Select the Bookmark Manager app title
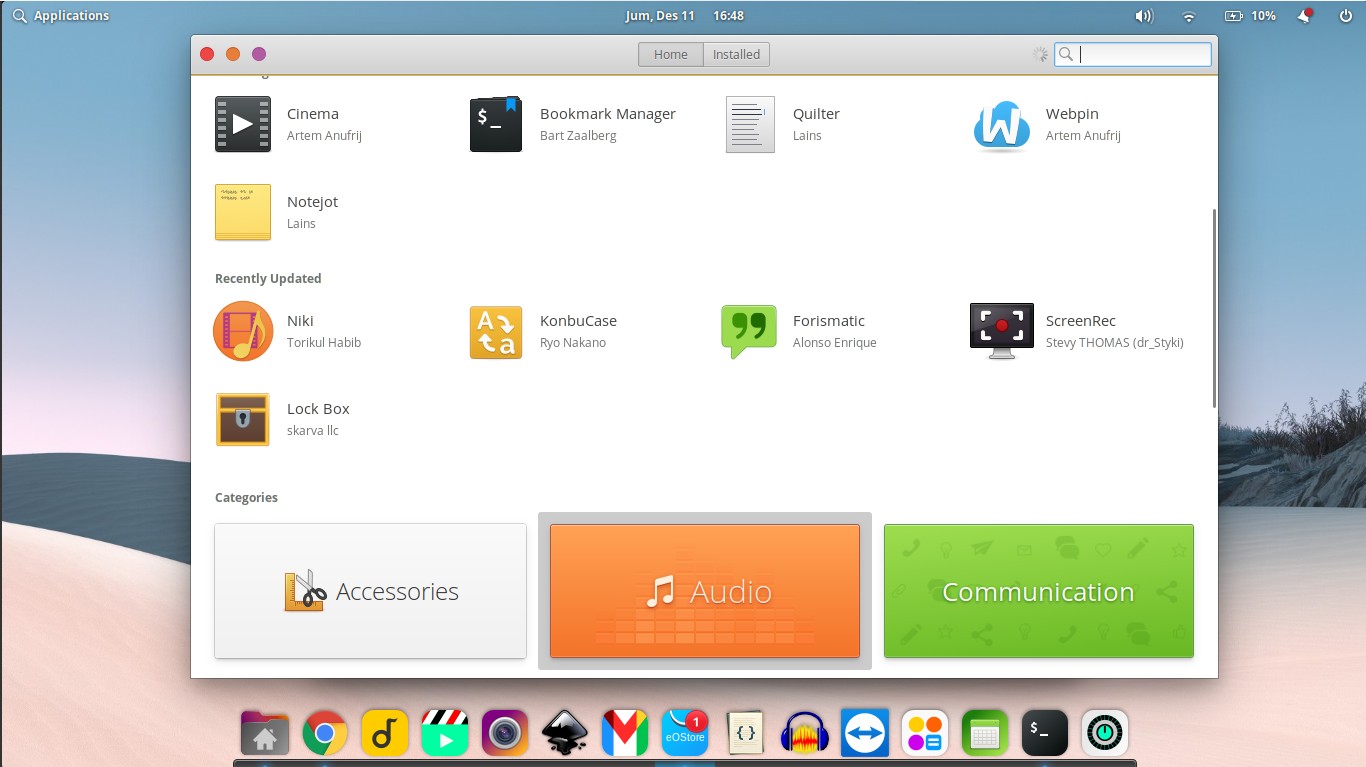The width and height of the screenshot is (1366, 767). [608, 114]
